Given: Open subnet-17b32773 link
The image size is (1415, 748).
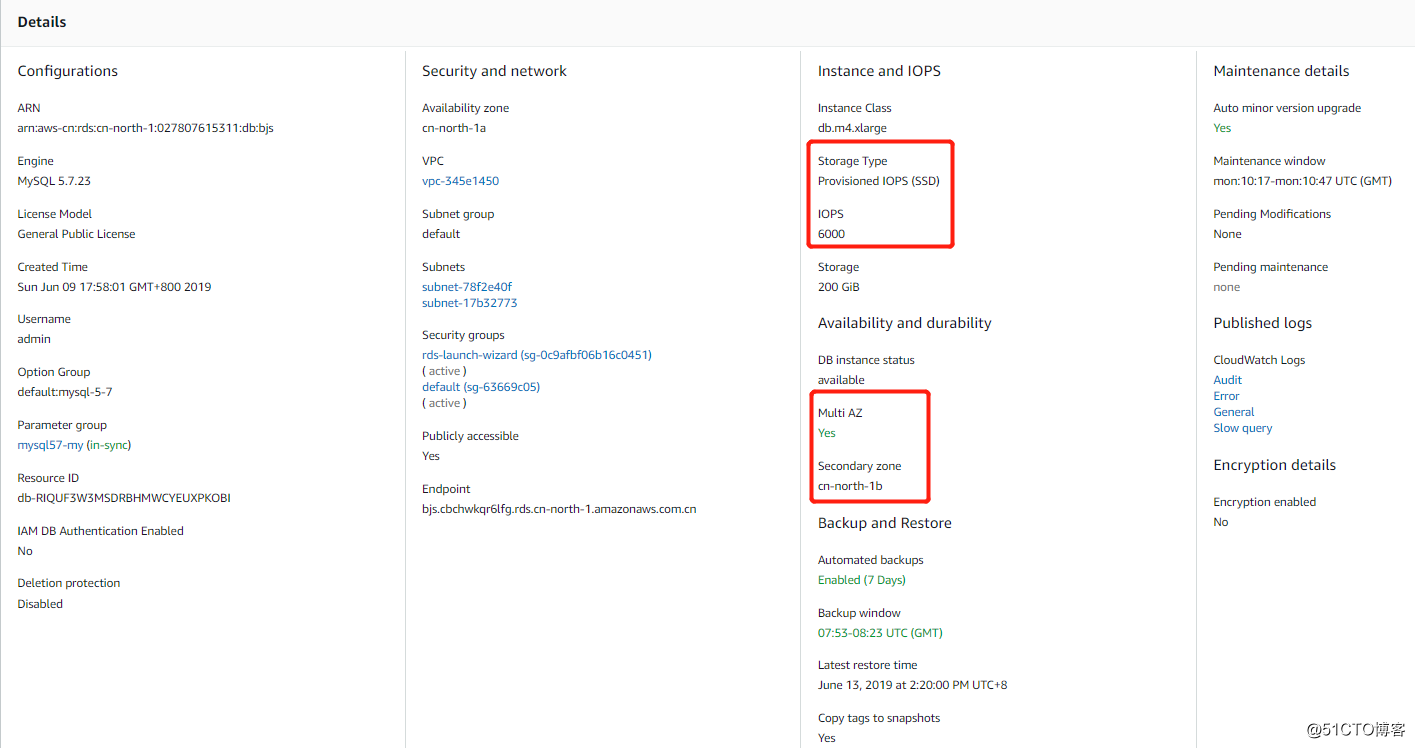Looking at the screenshot, I should tap(469, 303).
